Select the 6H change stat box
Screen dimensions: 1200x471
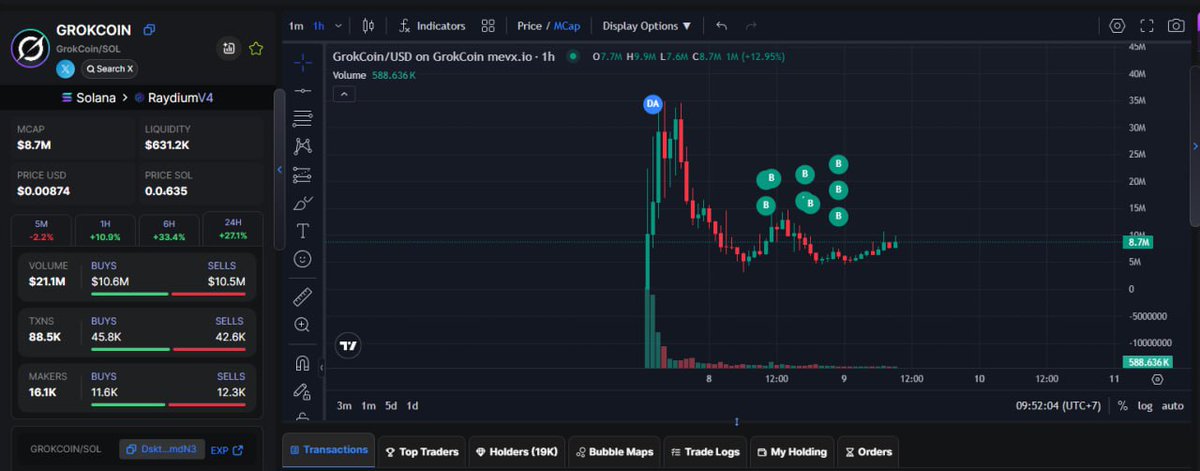click(x=168, y=230)
